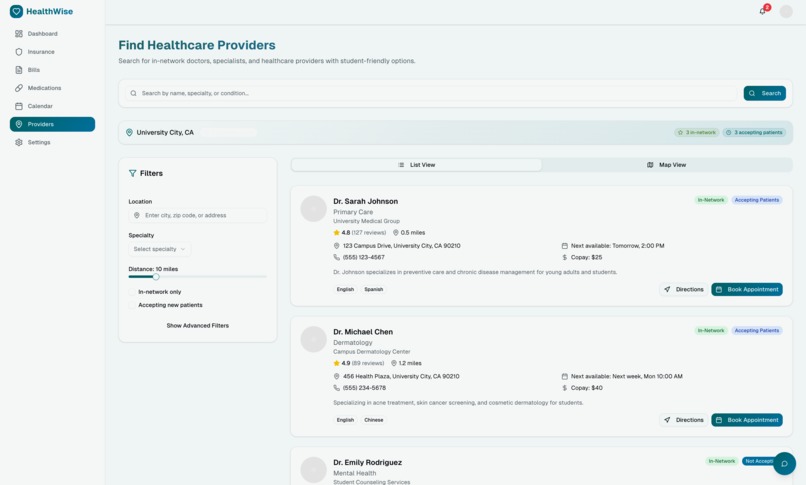Click the 3 in-network badge
The height and width of the screenshot is (485, 806).
(697, 133)
